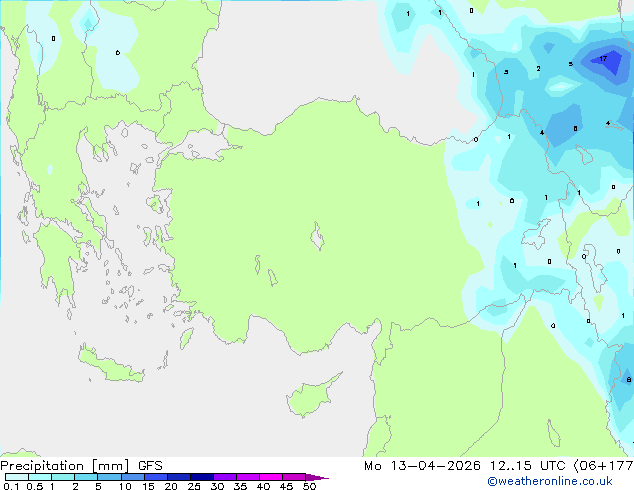Click the 0.1–0.5 mm legend swatch

[17, 477]
